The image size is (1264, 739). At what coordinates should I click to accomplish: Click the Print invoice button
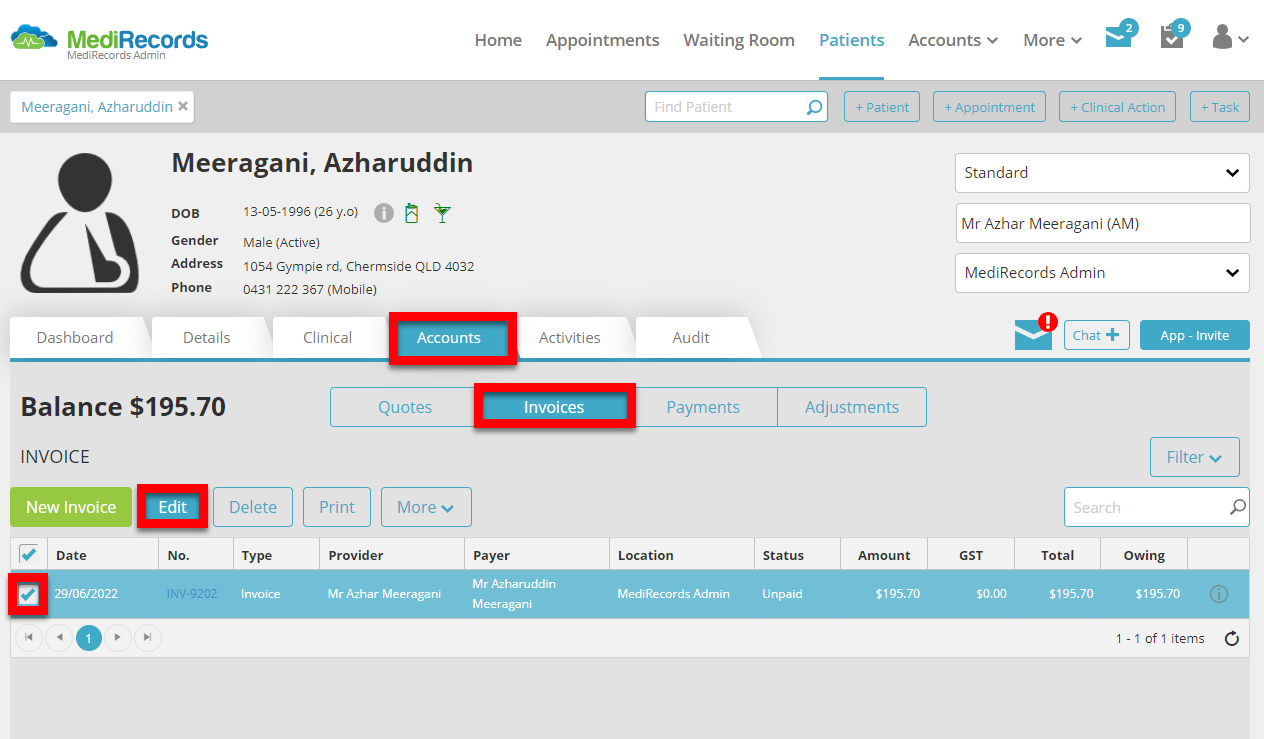pyautogui.click(x=337, y=507)
